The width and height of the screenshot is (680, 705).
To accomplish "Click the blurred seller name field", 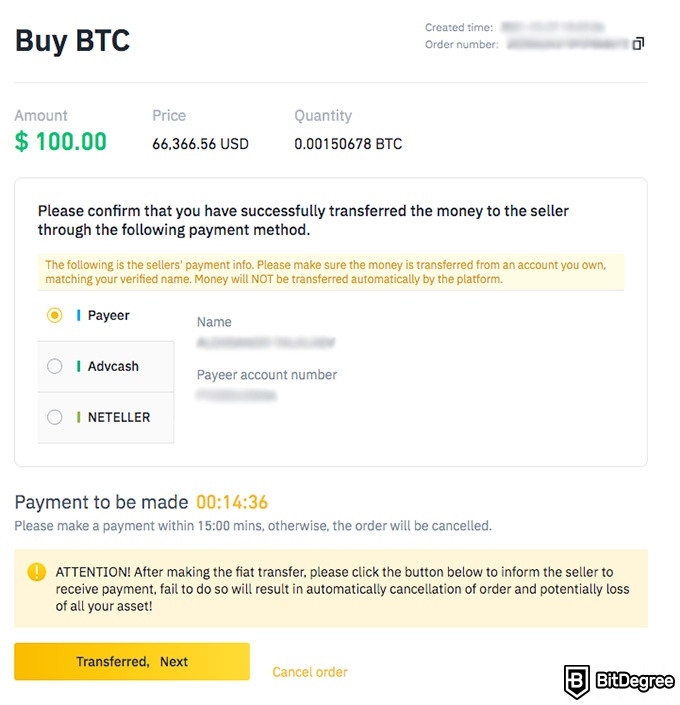I will click(x=266, y=343).
